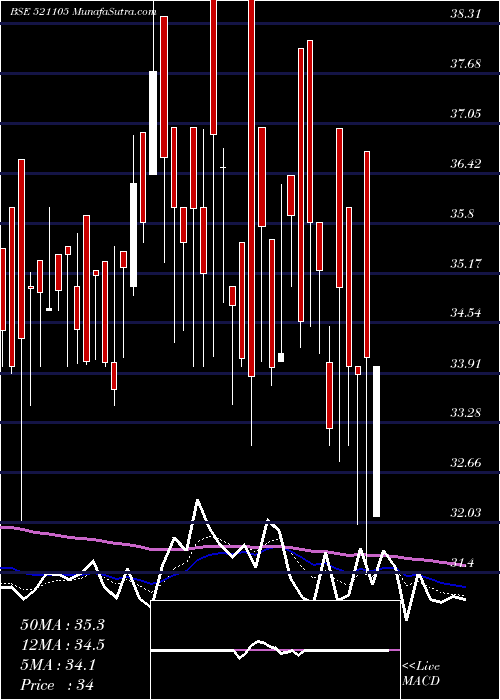Click the 33.28 price axis label

[x=465, y=413]
